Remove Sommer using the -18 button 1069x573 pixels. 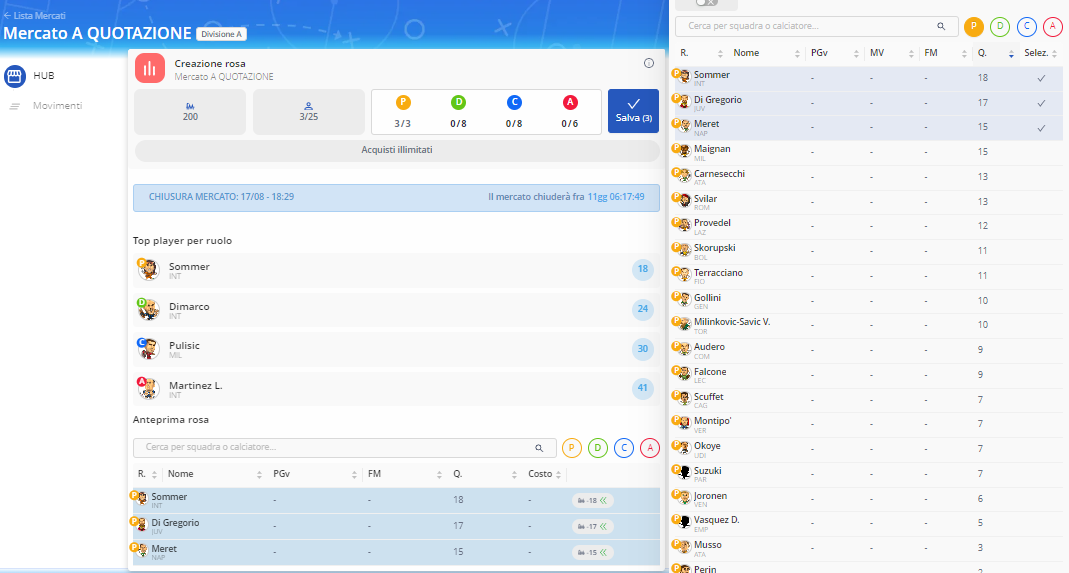pyautogui.click(x=592, y=501)
